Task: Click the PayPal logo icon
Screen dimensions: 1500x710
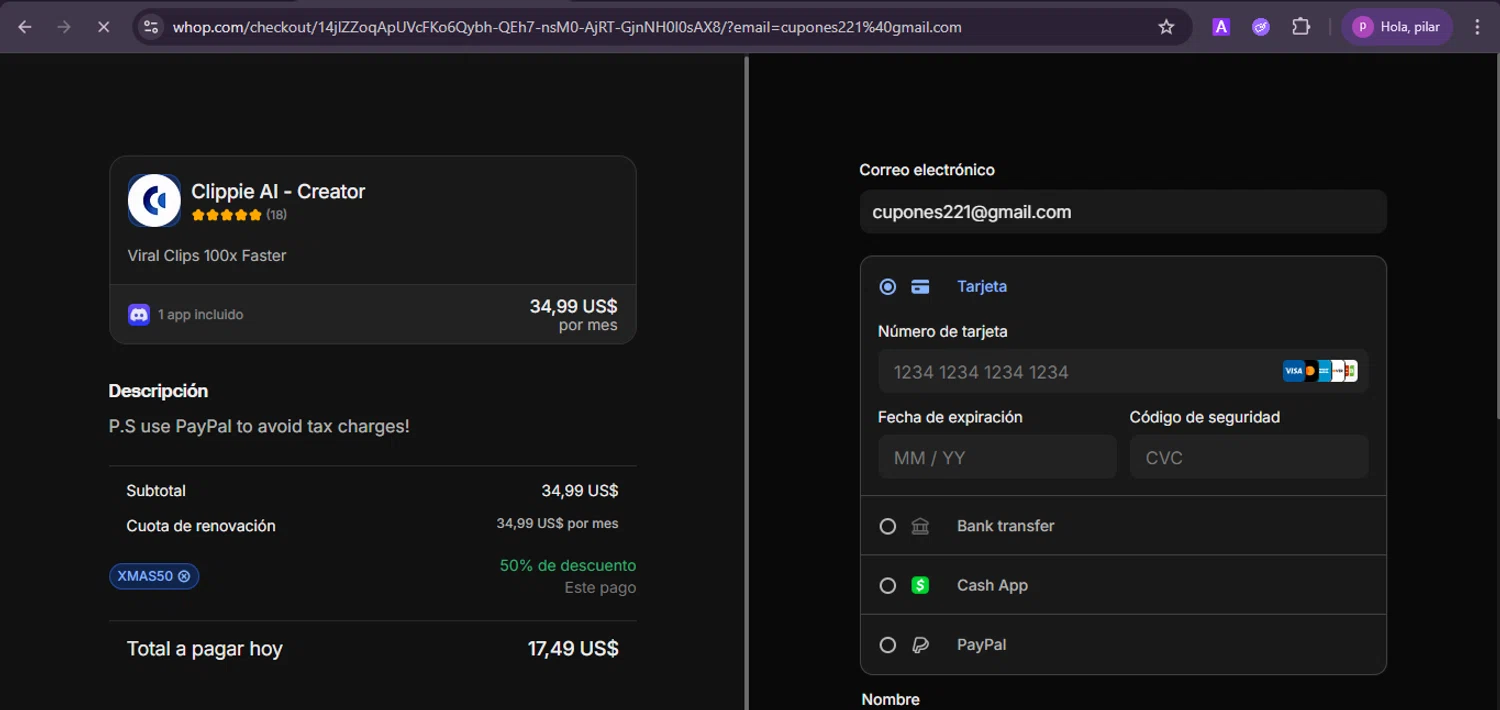Action: pos(920,645)
